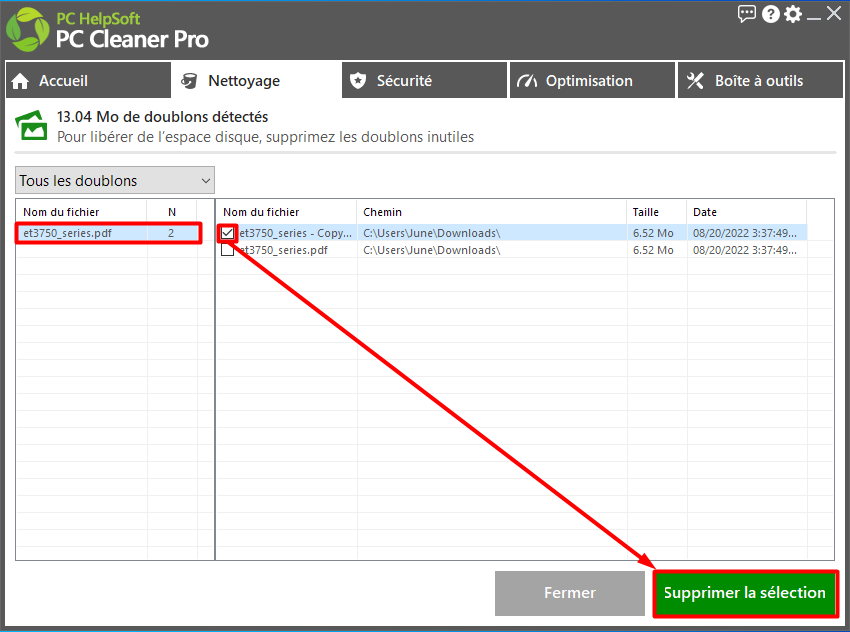
Task: Click the duplicate count 2 in left list
Action: [171, 233]
